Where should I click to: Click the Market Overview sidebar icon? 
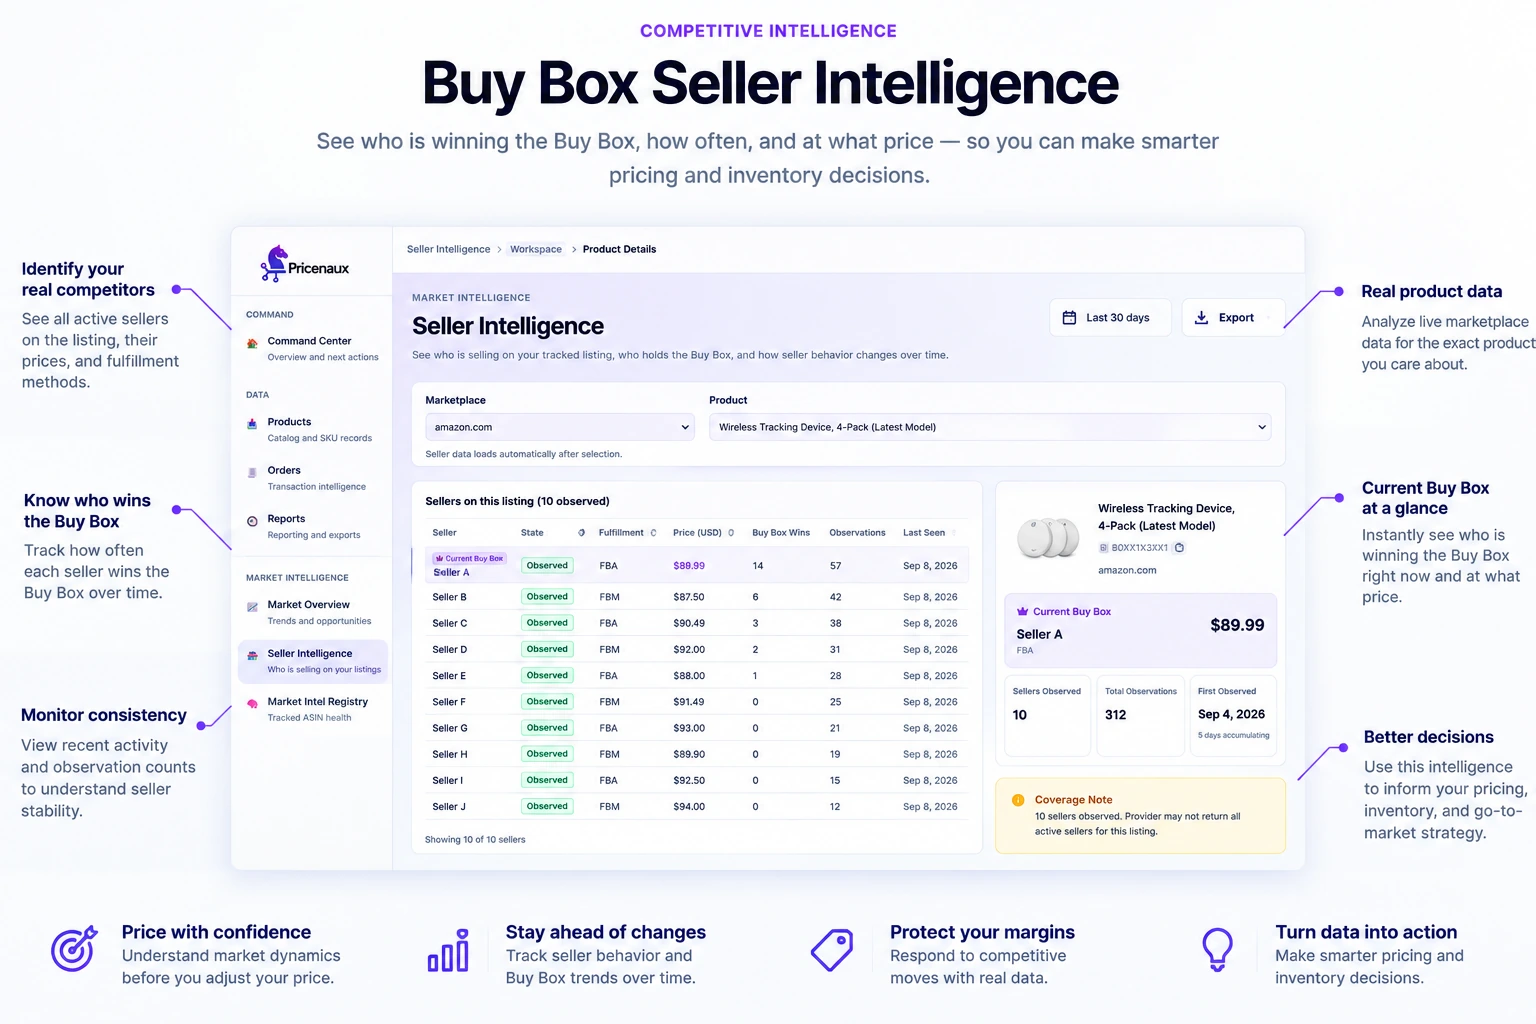(x=252, y=607)
